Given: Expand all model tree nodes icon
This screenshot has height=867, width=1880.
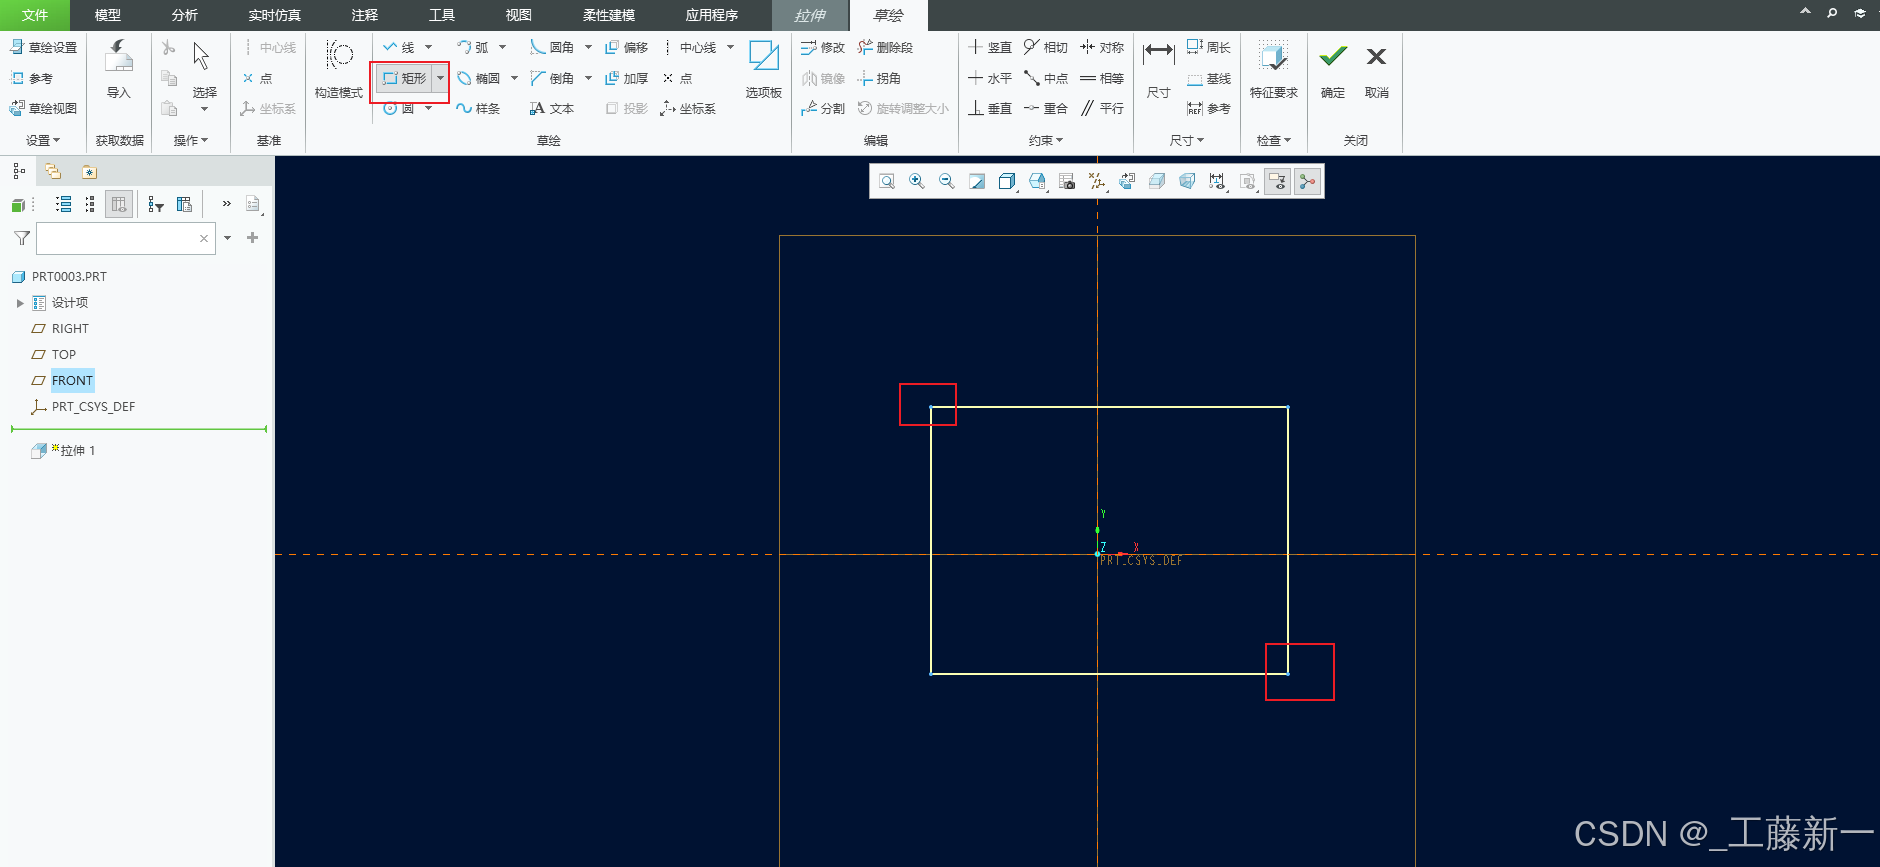Looking at the screenshot, I should click(63, 204).
